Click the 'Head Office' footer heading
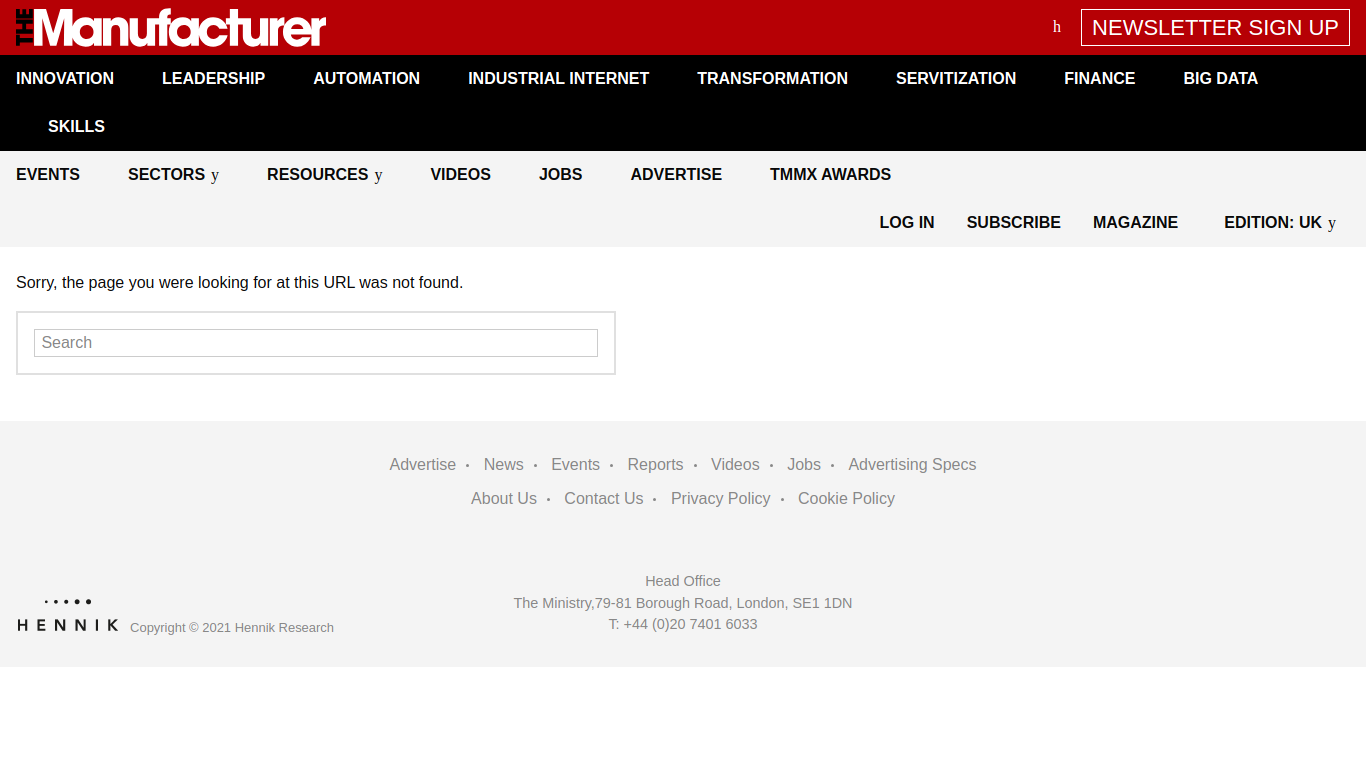This screenshot has height=768, width=1366. 683,581
